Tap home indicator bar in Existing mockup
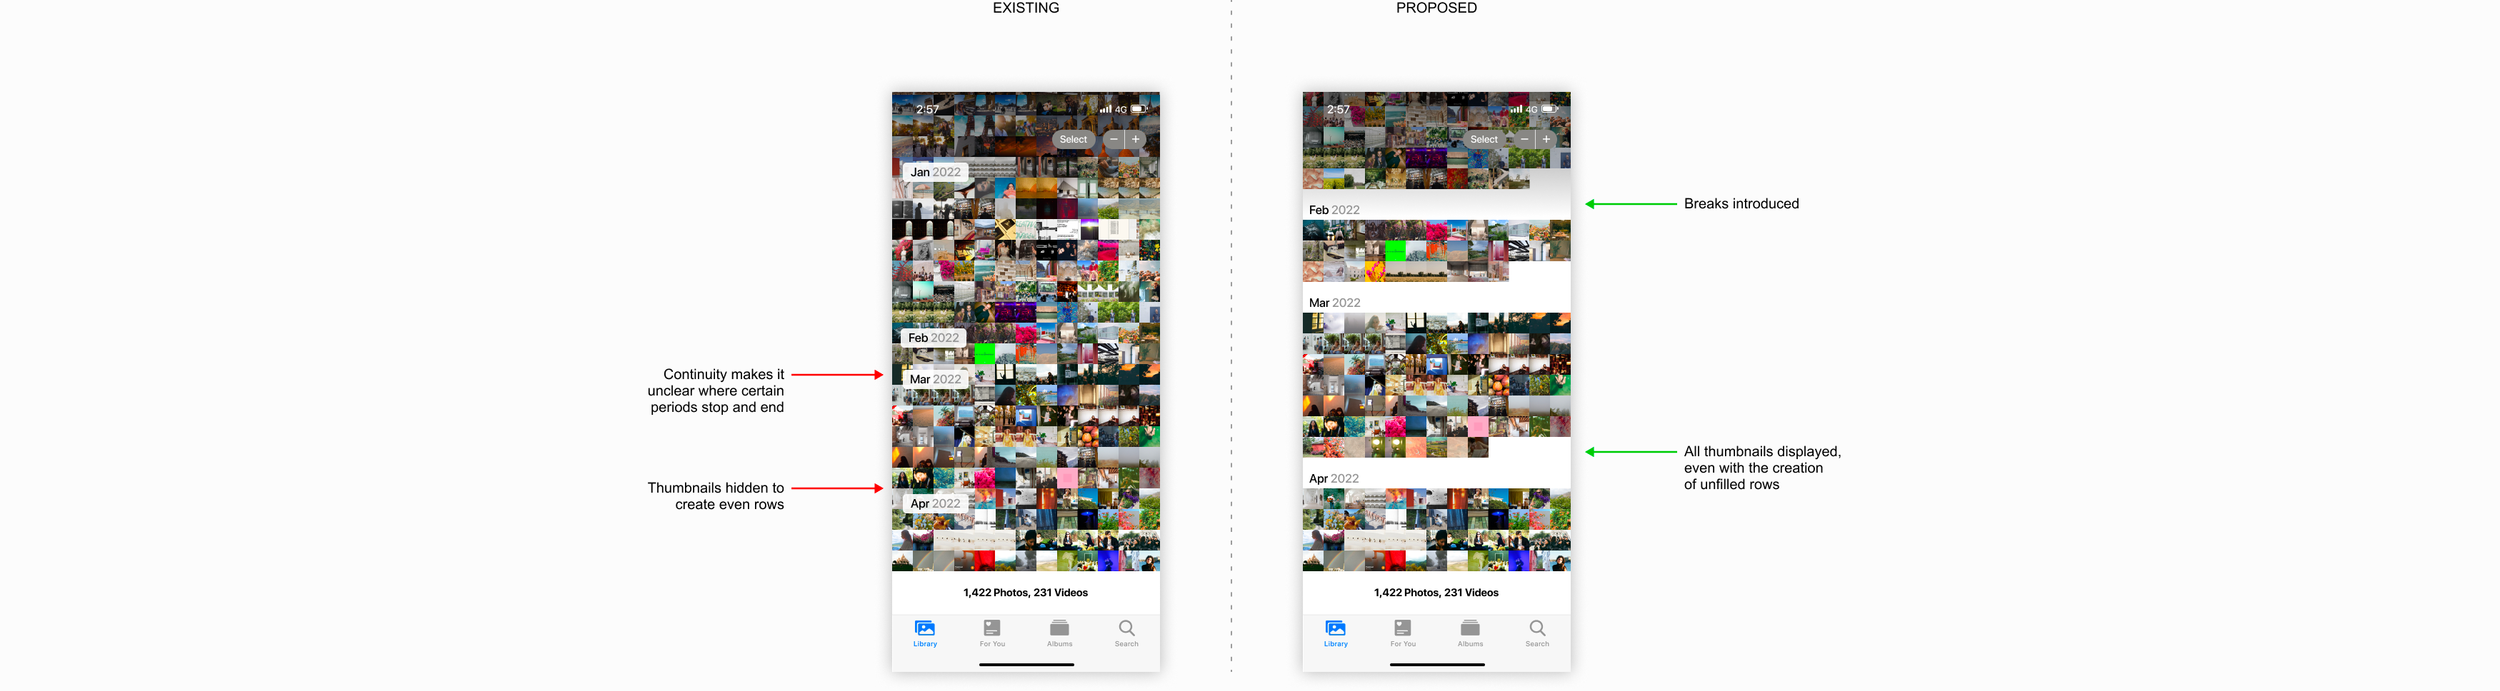Viewport: 2500px width, 691px height. click(1026, 664)
